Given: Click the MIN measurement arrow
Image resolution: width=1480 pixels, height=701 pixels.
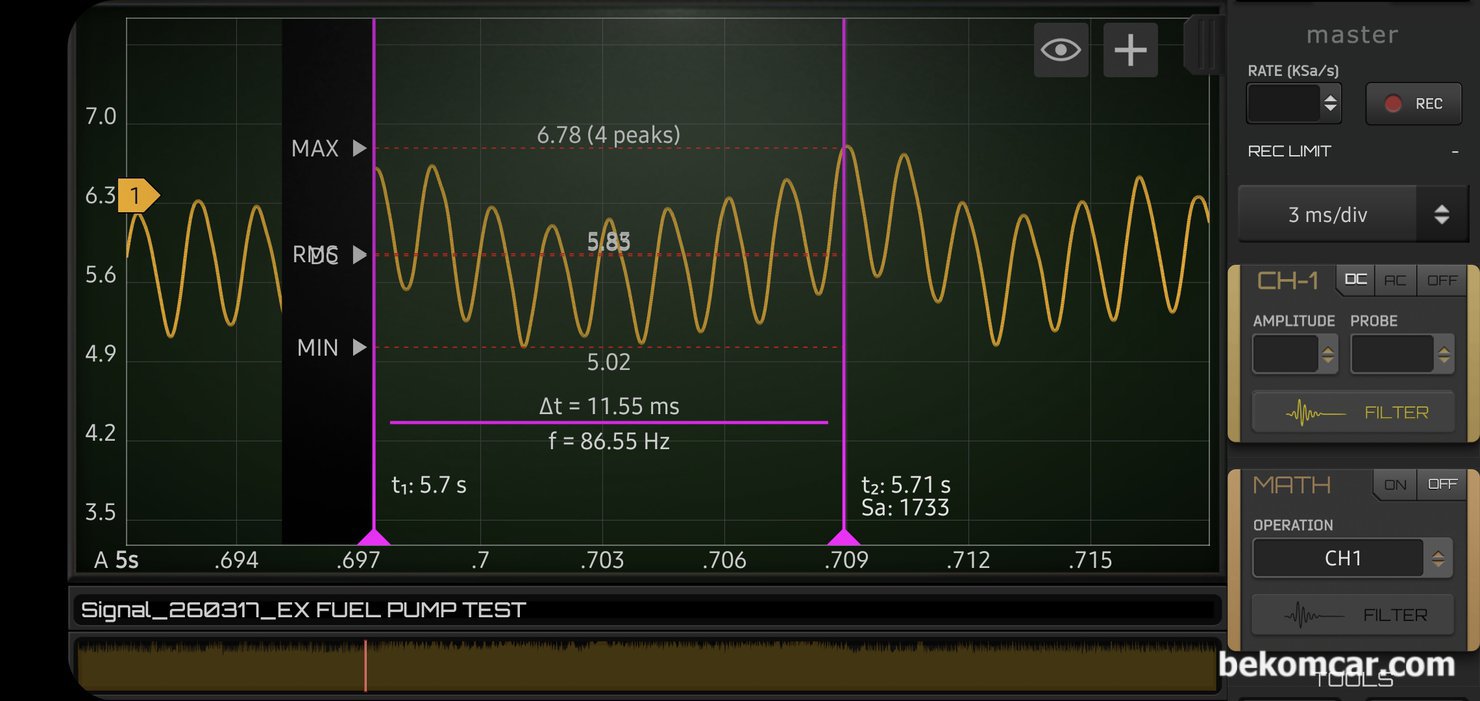Looking at the screenshot, I should pos(360,348).
